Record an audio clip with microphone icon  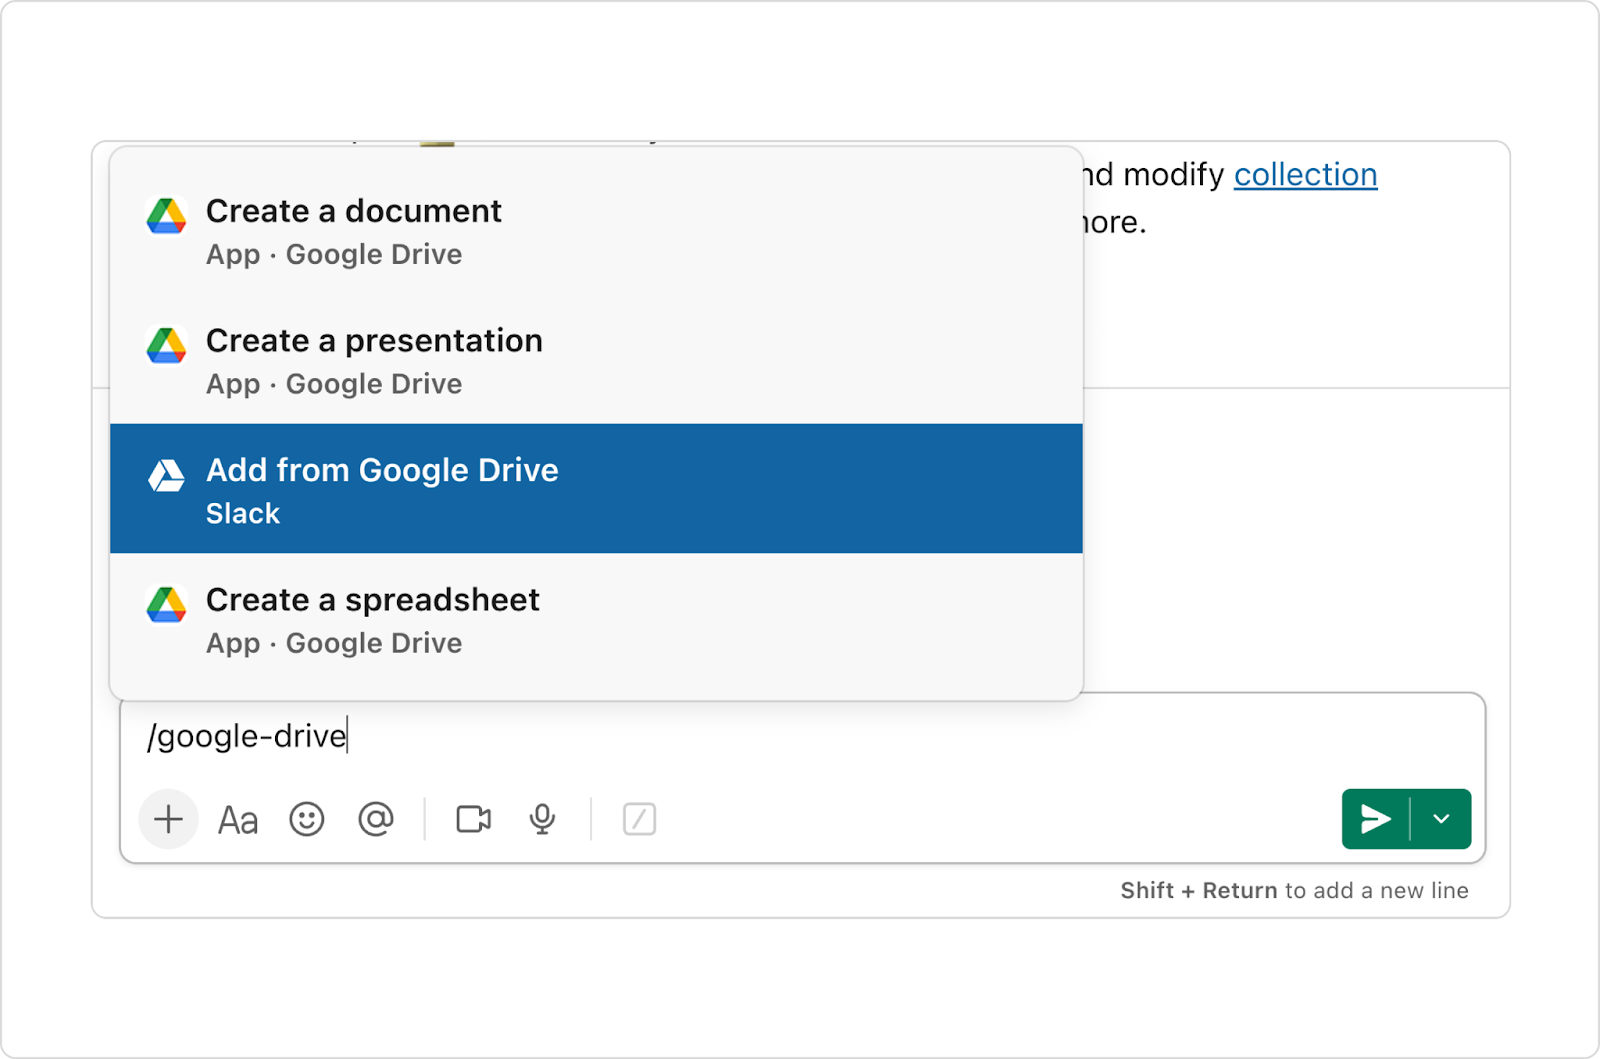542,819
